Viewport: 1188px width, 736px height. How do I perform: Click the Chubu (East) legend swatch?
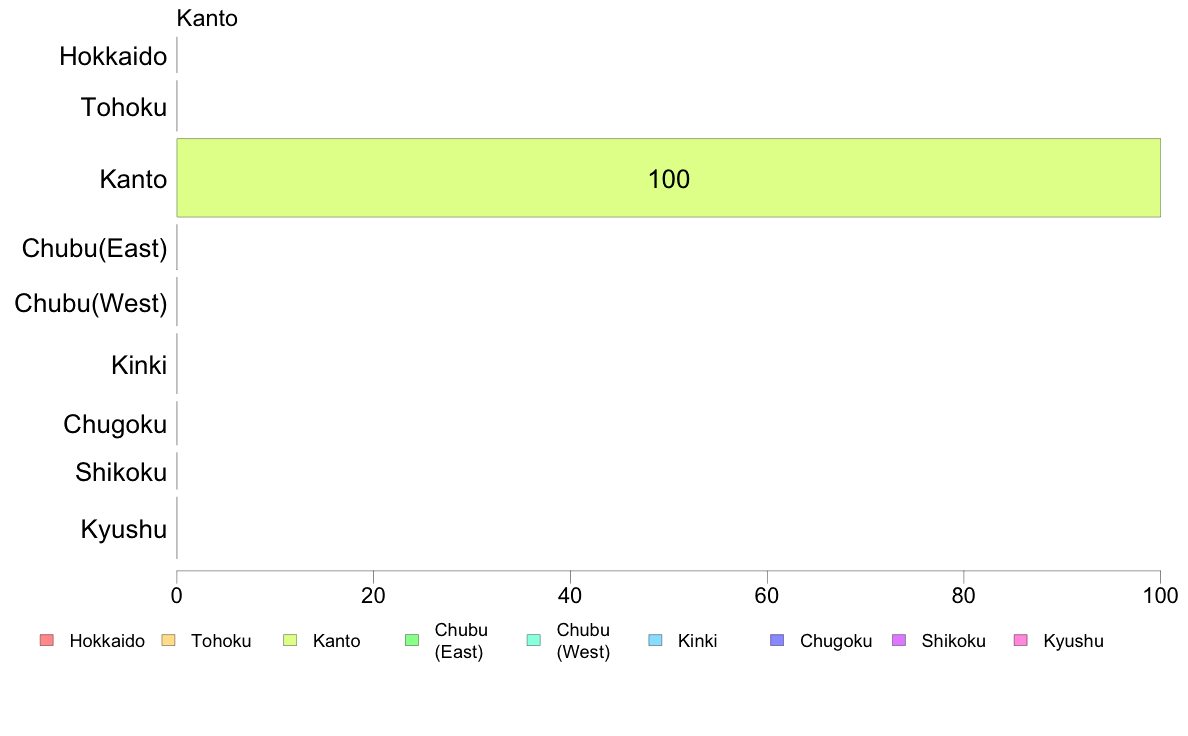point(411,641)
